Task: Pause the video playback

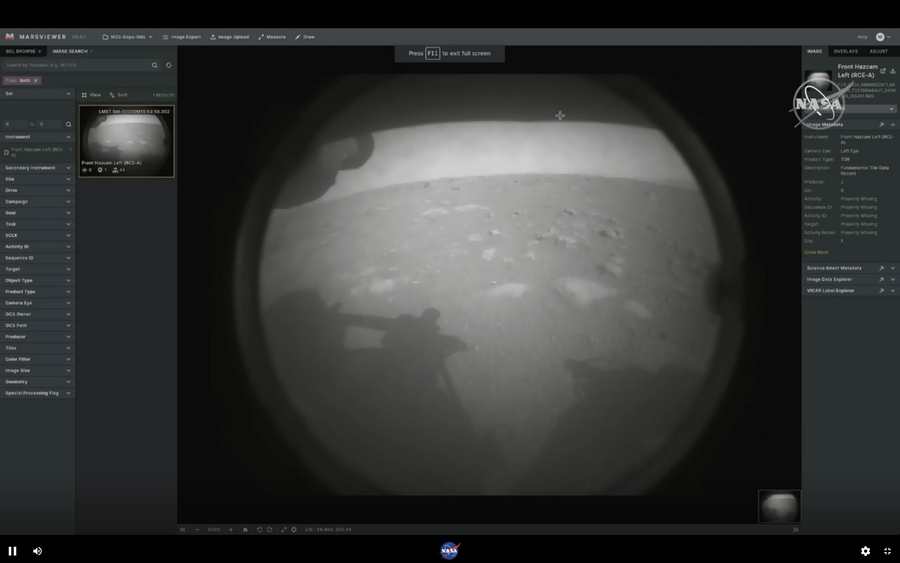Action: click(x=13, y=551)
